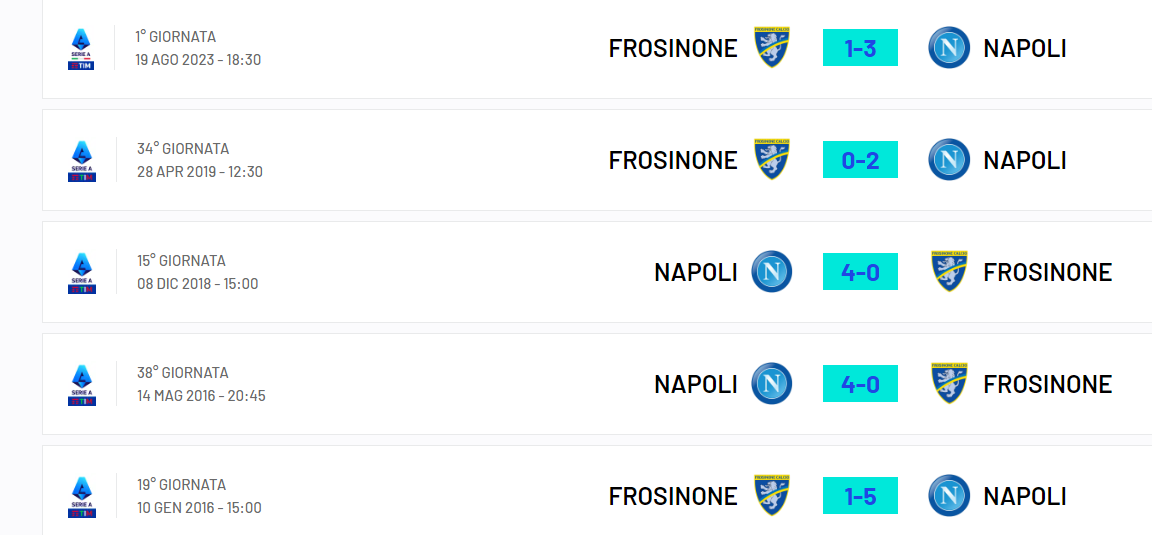Open the 1-5 score result
This screenshot has height=535, width=1152.
pos(860,496)
